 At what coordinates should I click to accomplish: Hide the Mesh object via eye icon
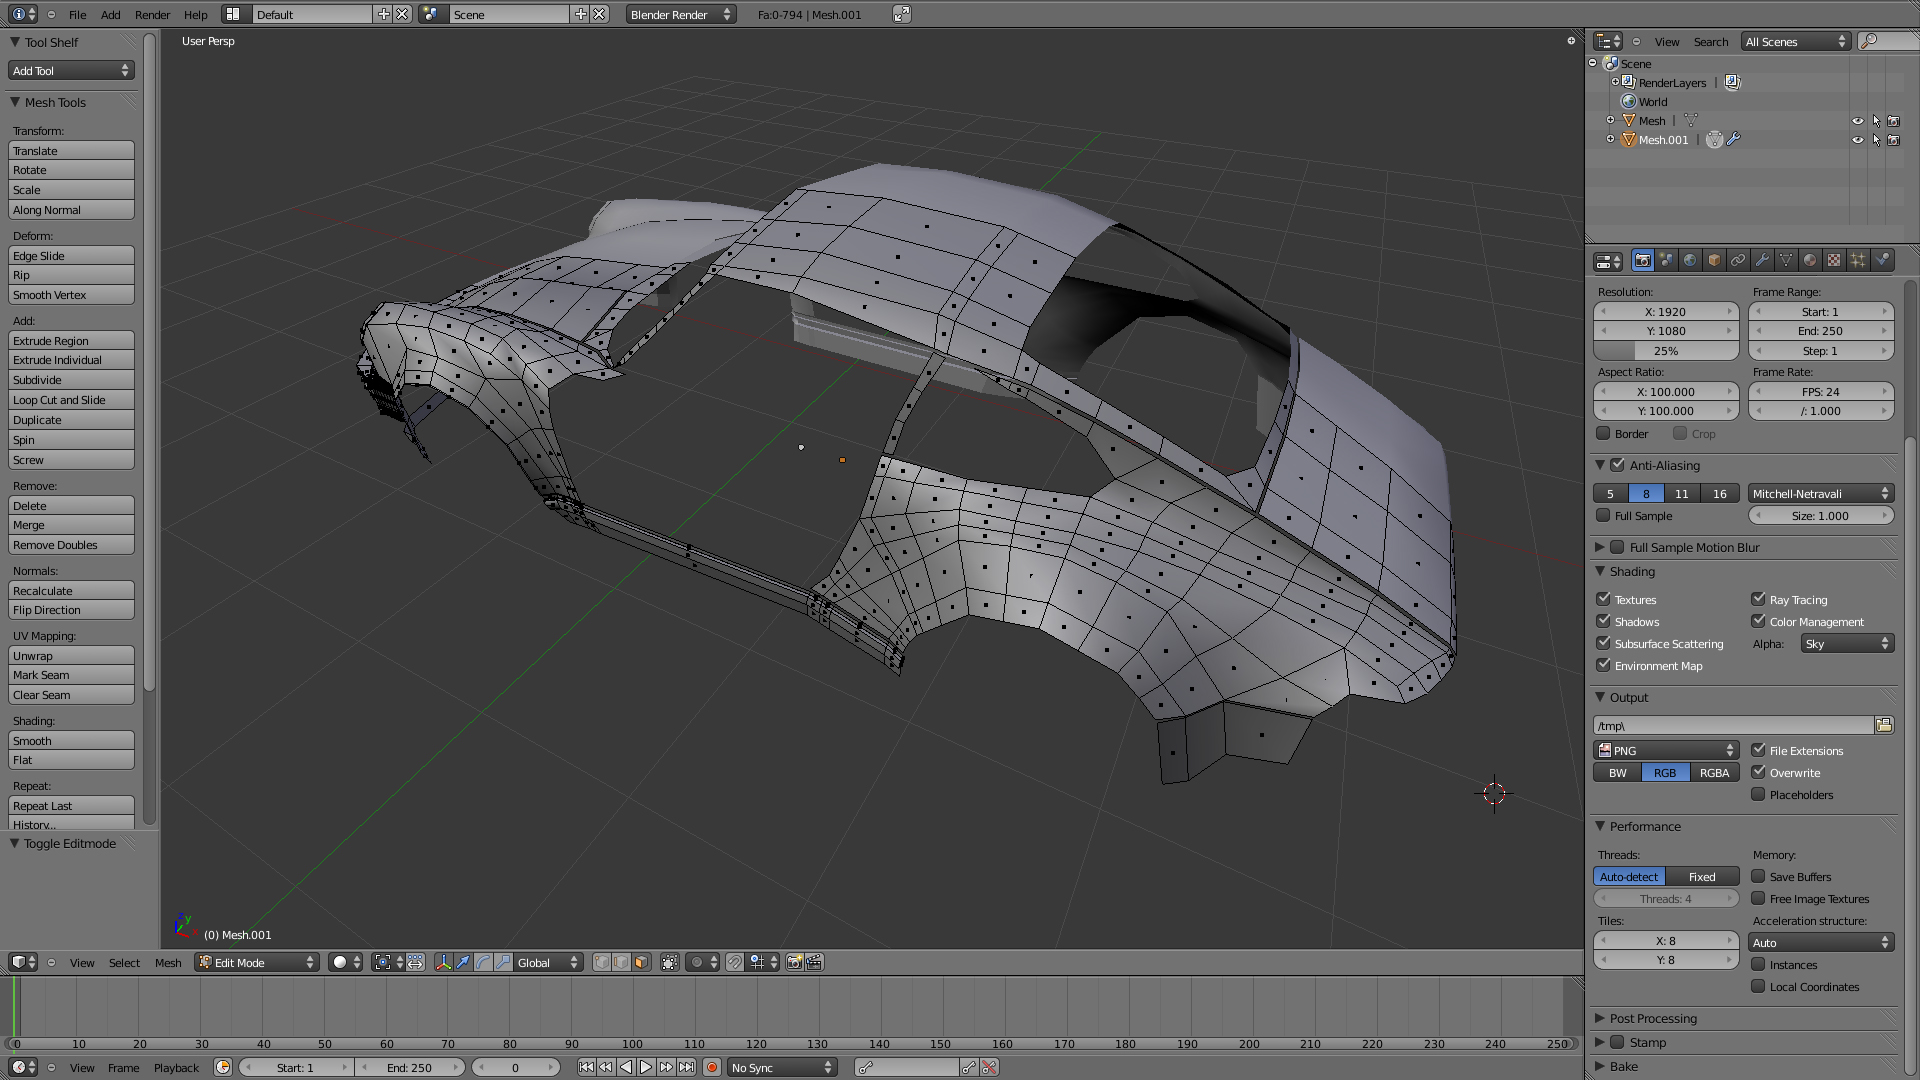click(x=1857, y=121)
